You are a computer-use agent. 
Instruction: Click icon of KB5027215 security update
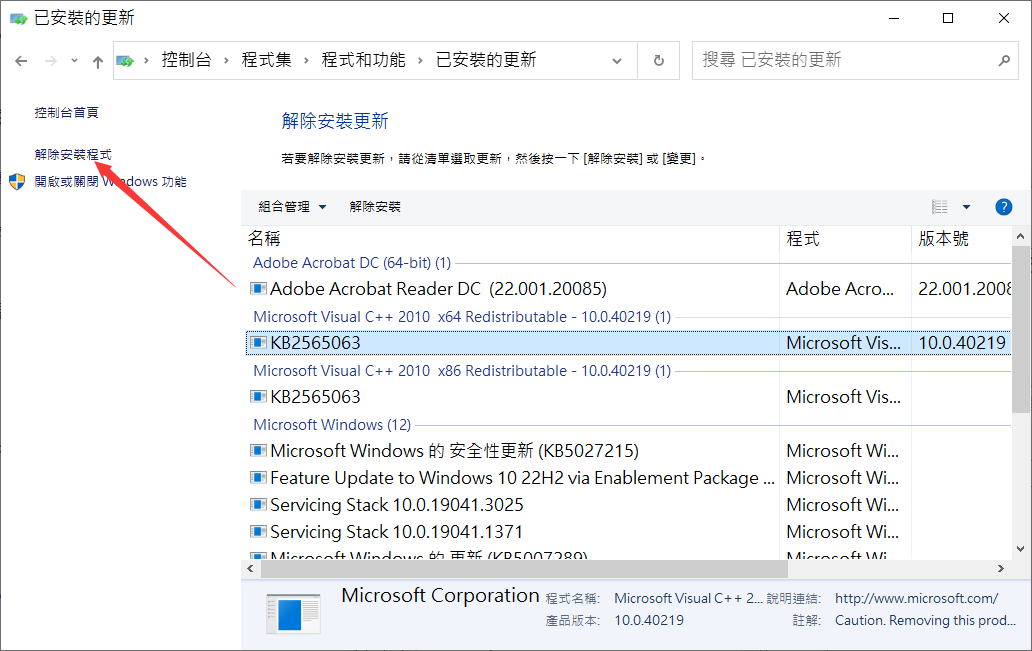[x=258, y=450]
